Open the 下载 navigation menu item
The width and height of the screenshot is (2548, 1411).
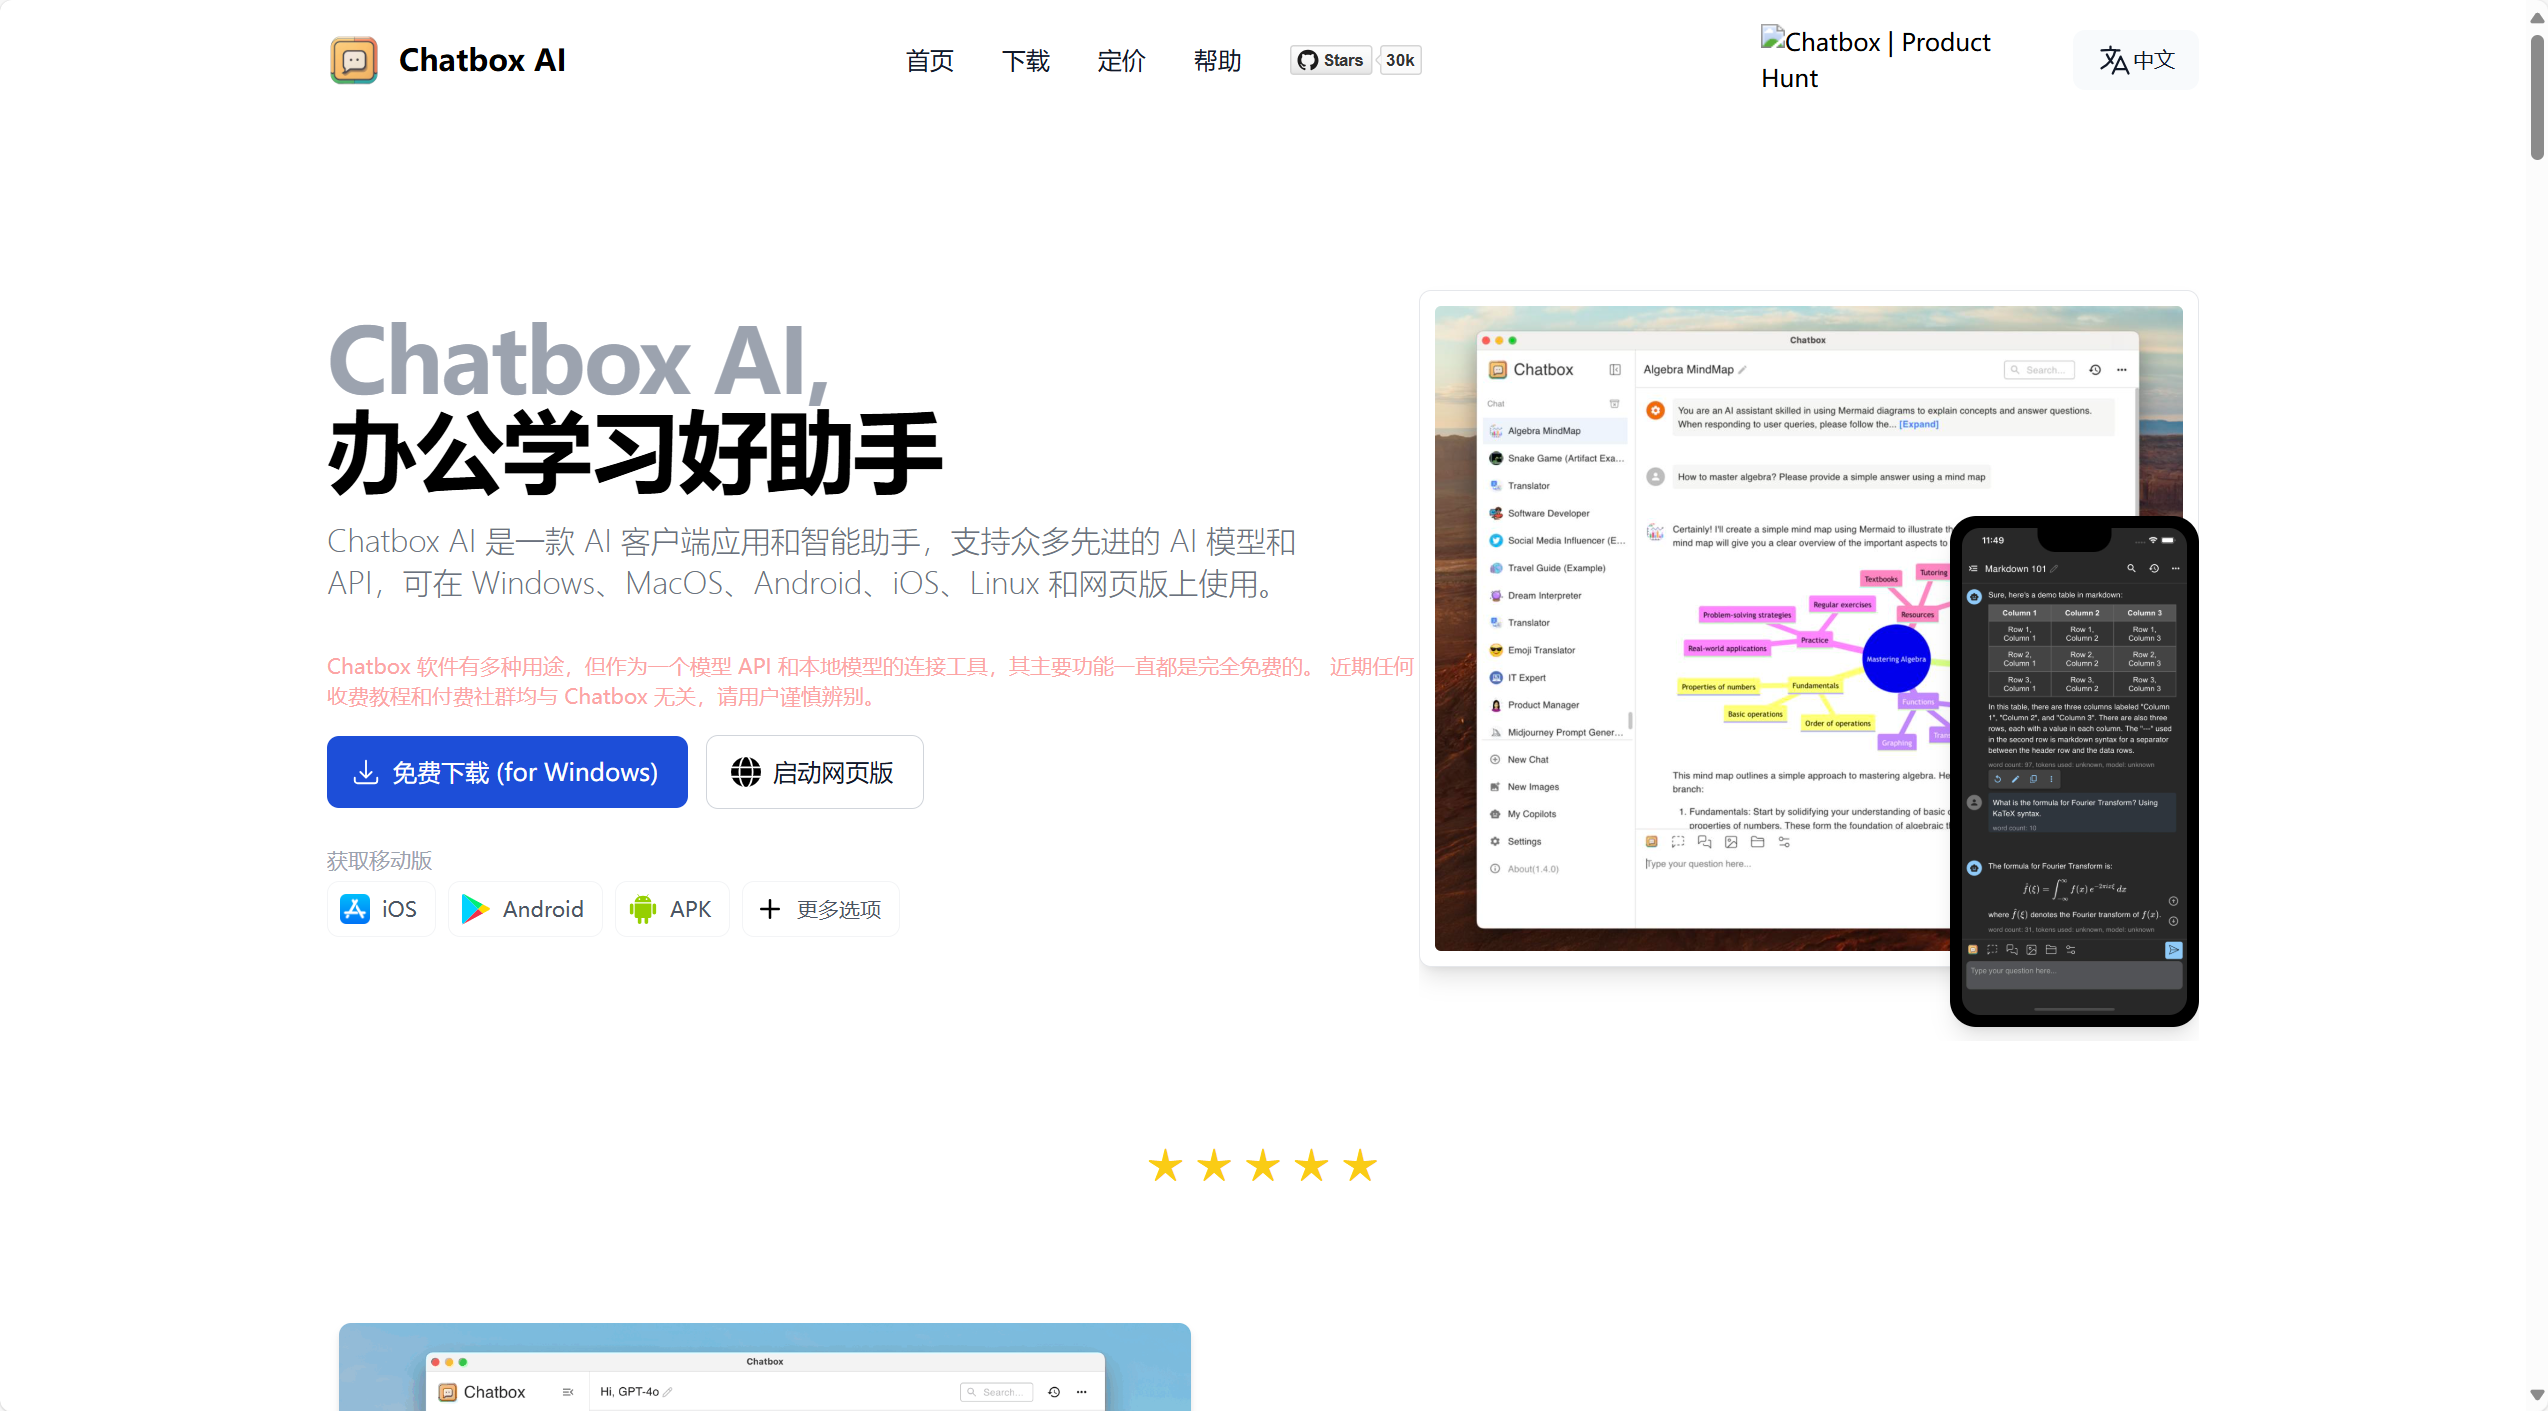click(x=1026, y=60)
